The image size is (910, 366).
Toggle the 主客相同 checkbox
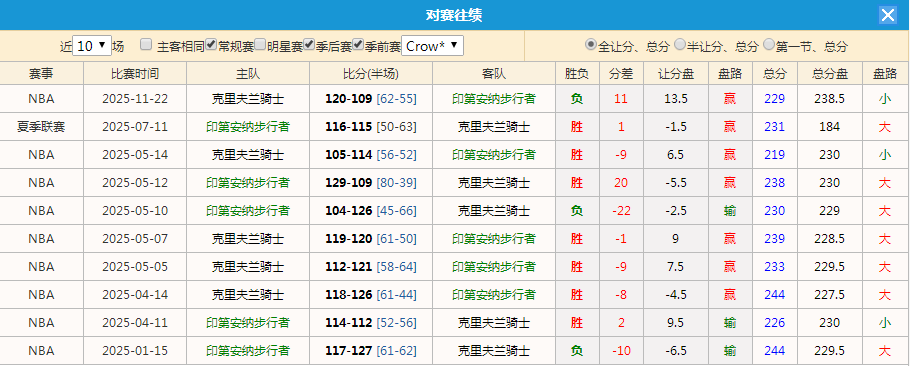coord(146,45)
